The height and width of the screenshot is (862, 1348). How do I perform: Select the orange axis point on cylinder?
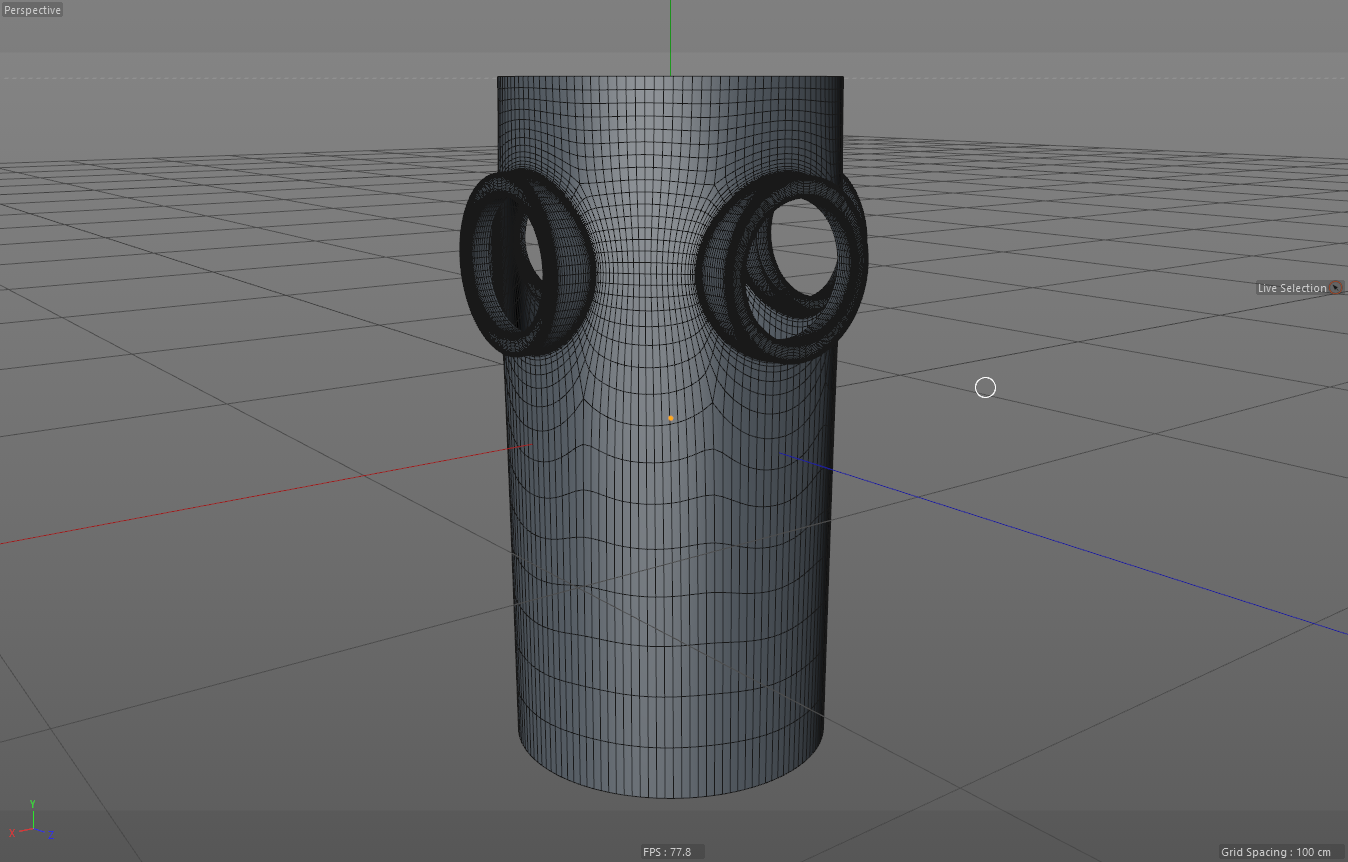point(670,418)
